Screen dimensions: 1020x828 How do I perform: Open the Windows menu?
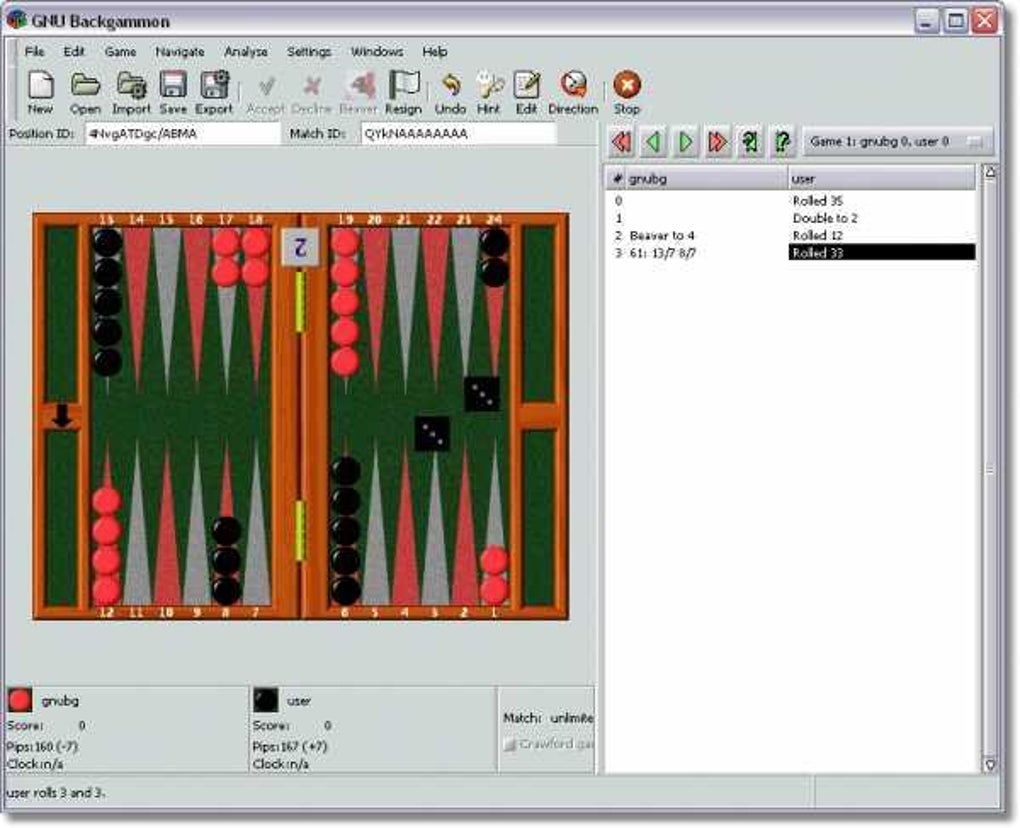(x=377, y=51)
